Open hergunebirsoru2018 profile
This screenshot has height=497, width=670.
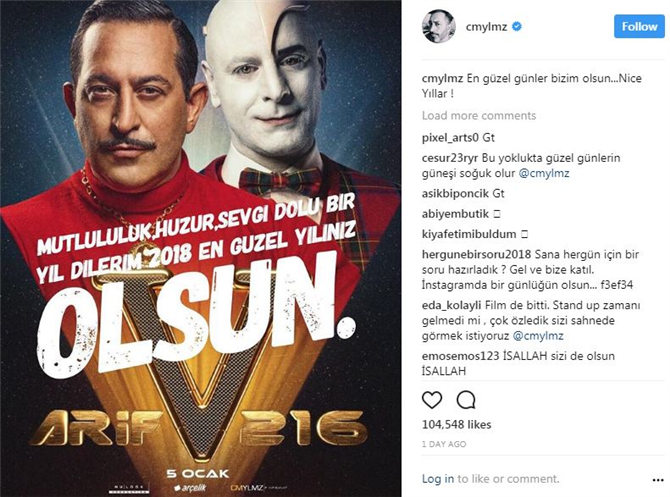(476, 254)
